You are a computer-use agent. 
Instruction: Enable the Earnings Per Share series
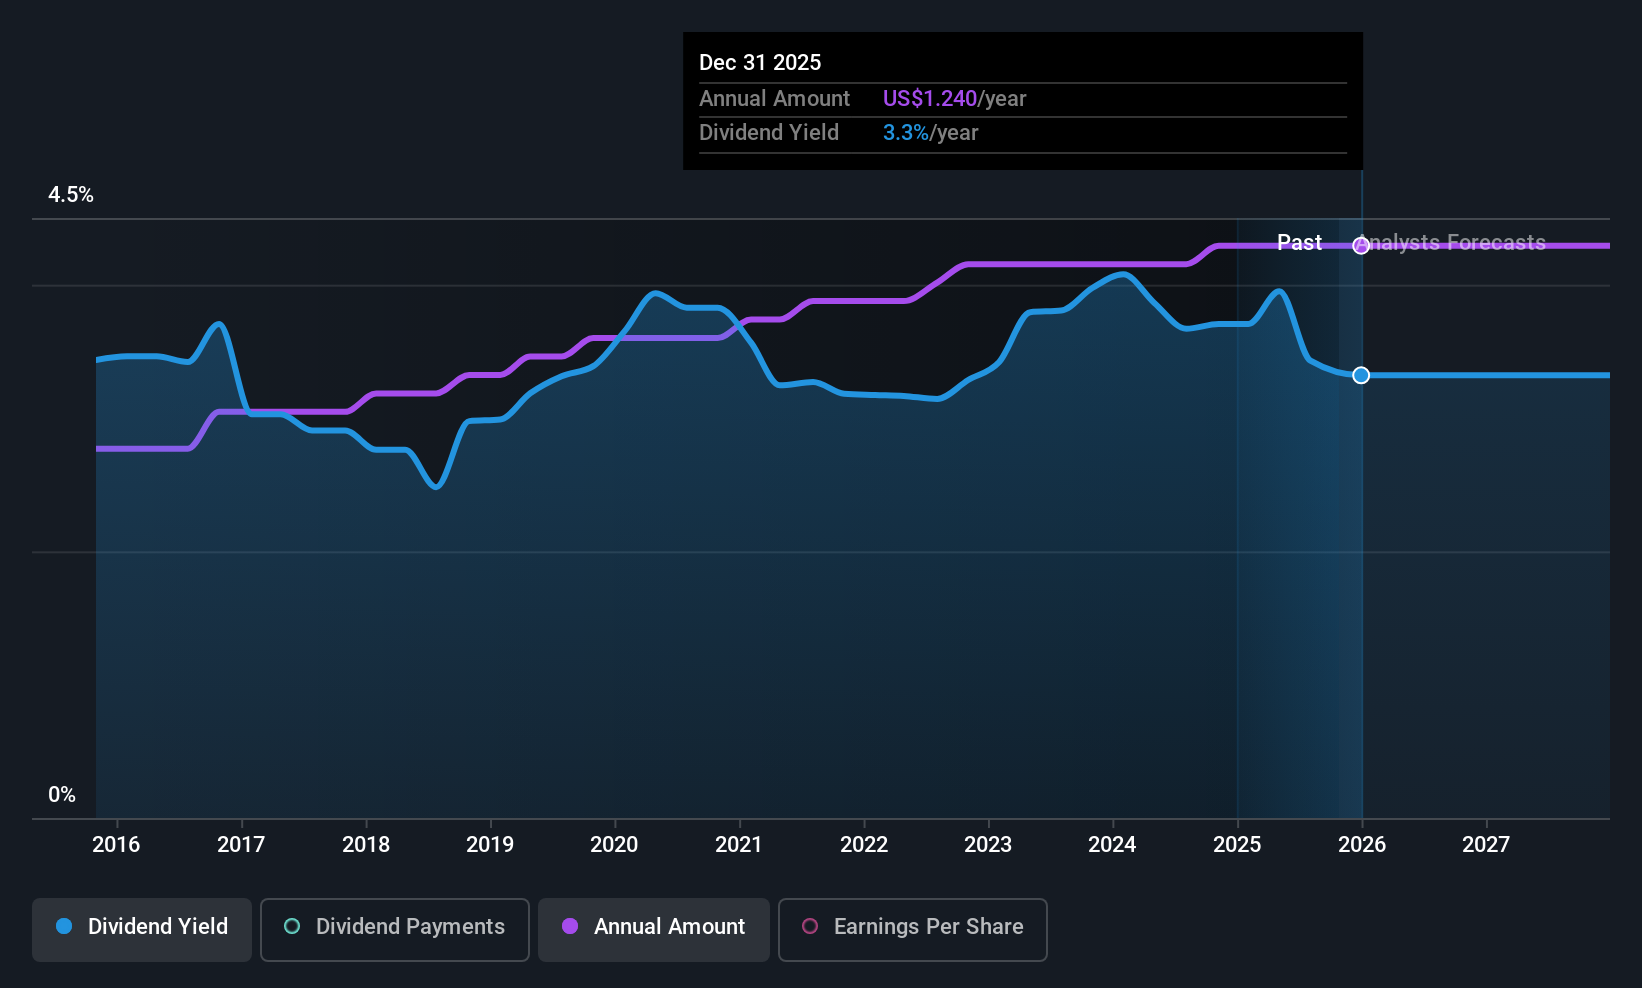click(x=911, y=928)
